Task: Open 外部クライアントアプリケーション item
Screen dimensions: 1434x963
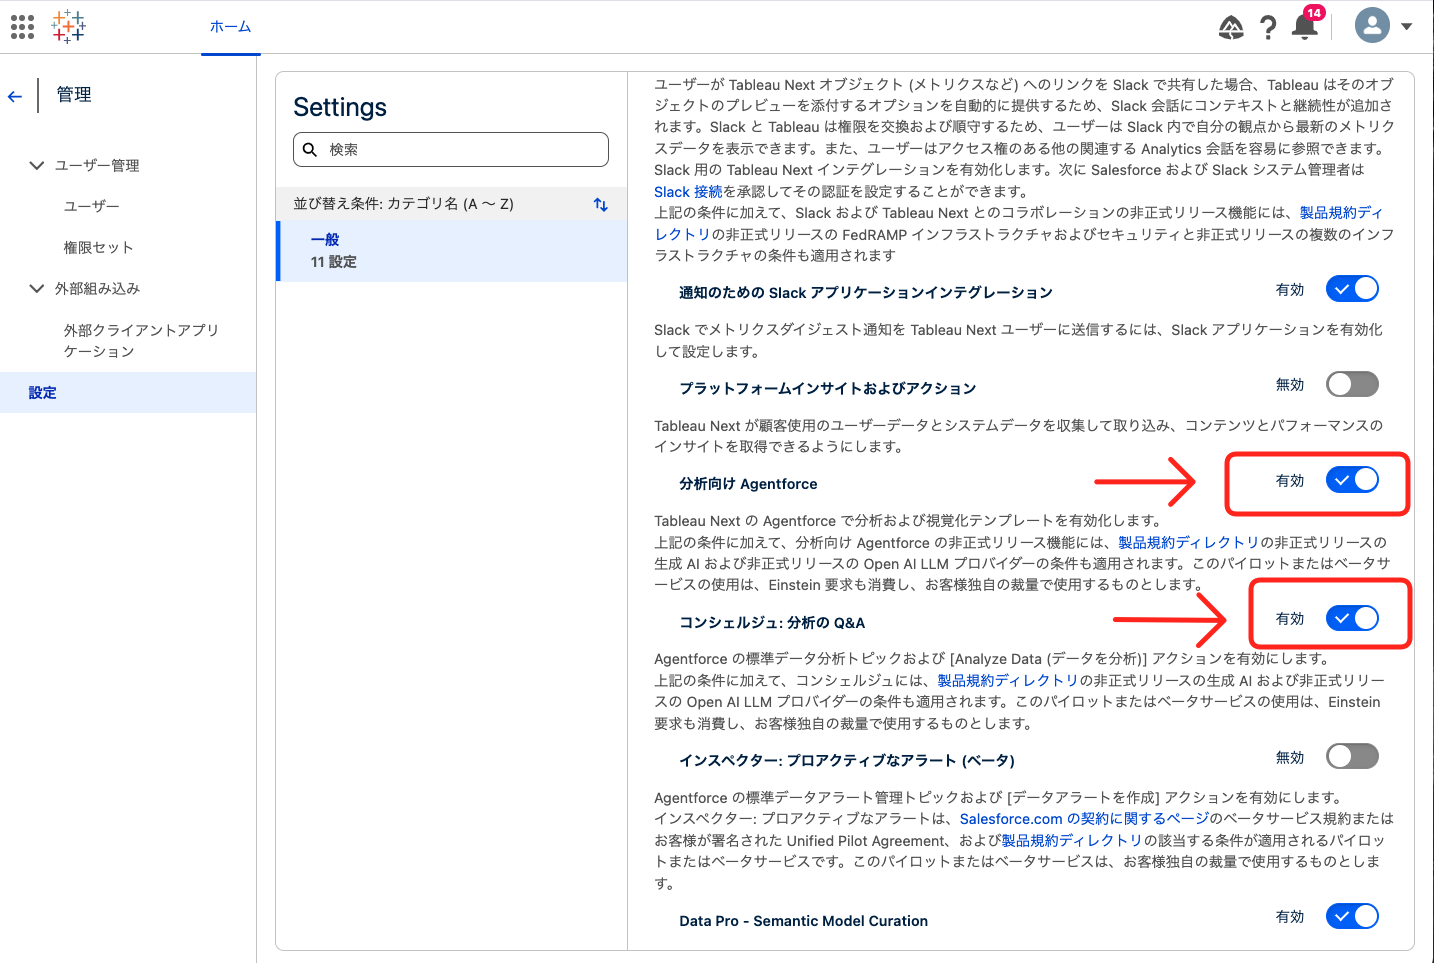Action: tap(141, 340)
